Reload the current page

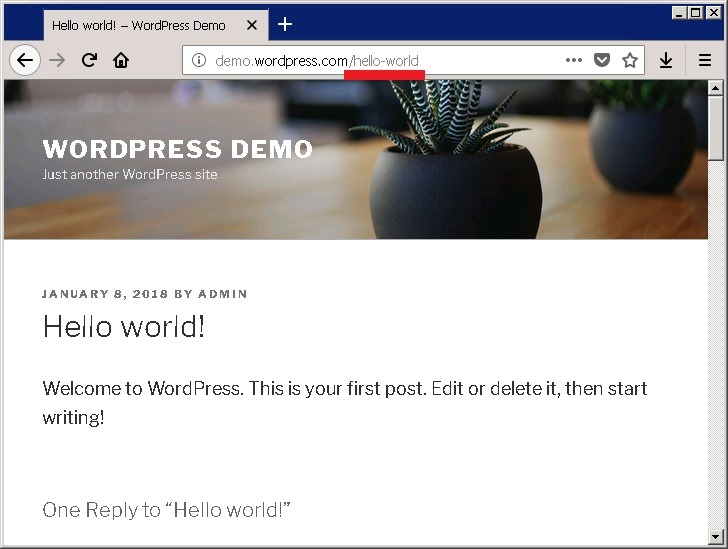coord(89,60)
